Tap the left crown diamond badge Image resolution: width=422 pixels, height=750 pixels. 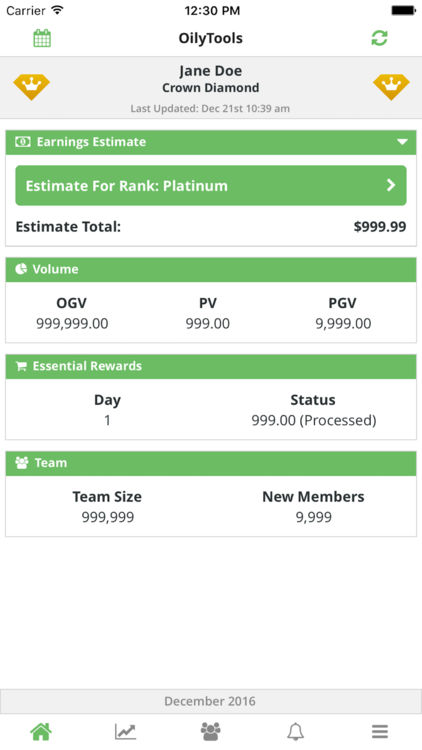(x=31, y=87)
